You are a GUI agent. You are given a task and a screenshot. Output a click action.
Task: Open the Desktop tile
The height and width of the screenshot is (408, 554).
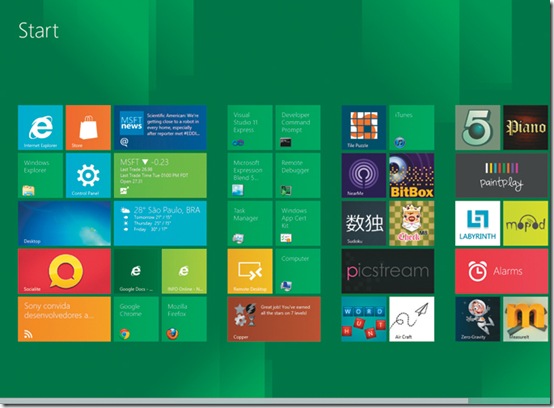click(64, 224)
